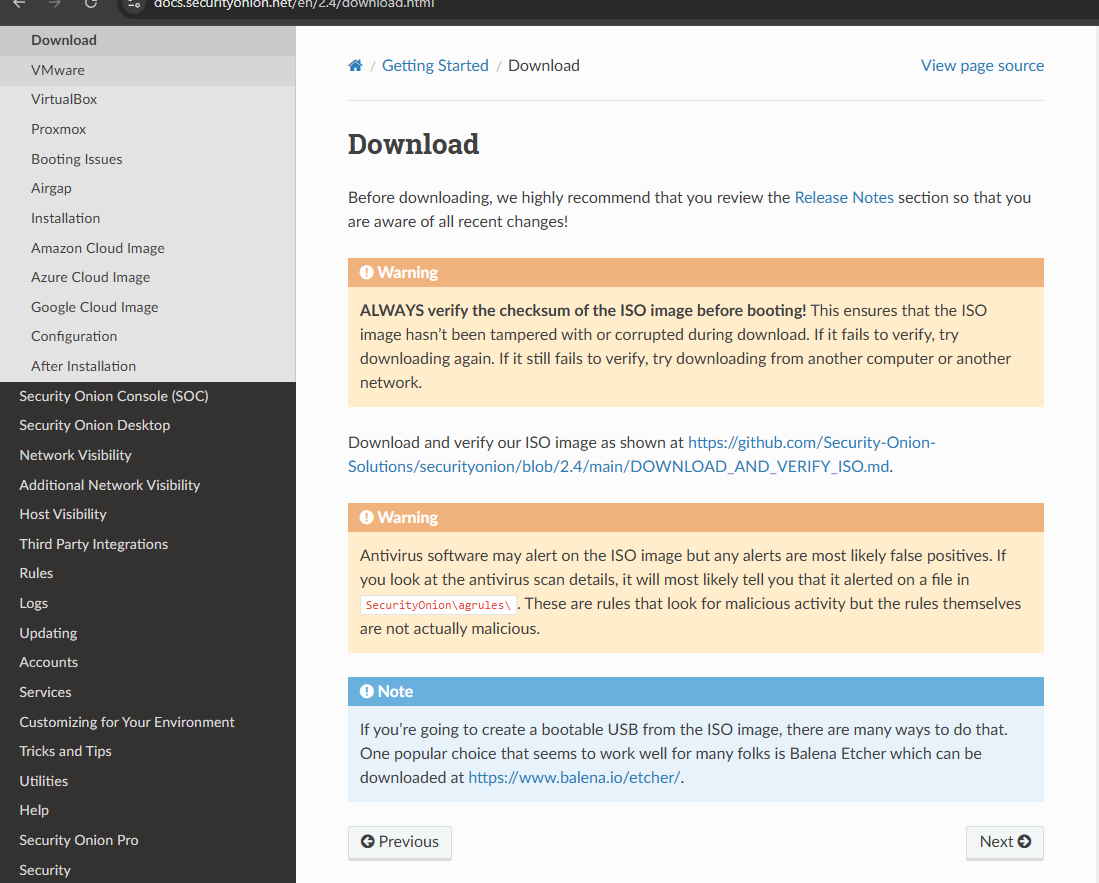Open the Utilities section

148,781
